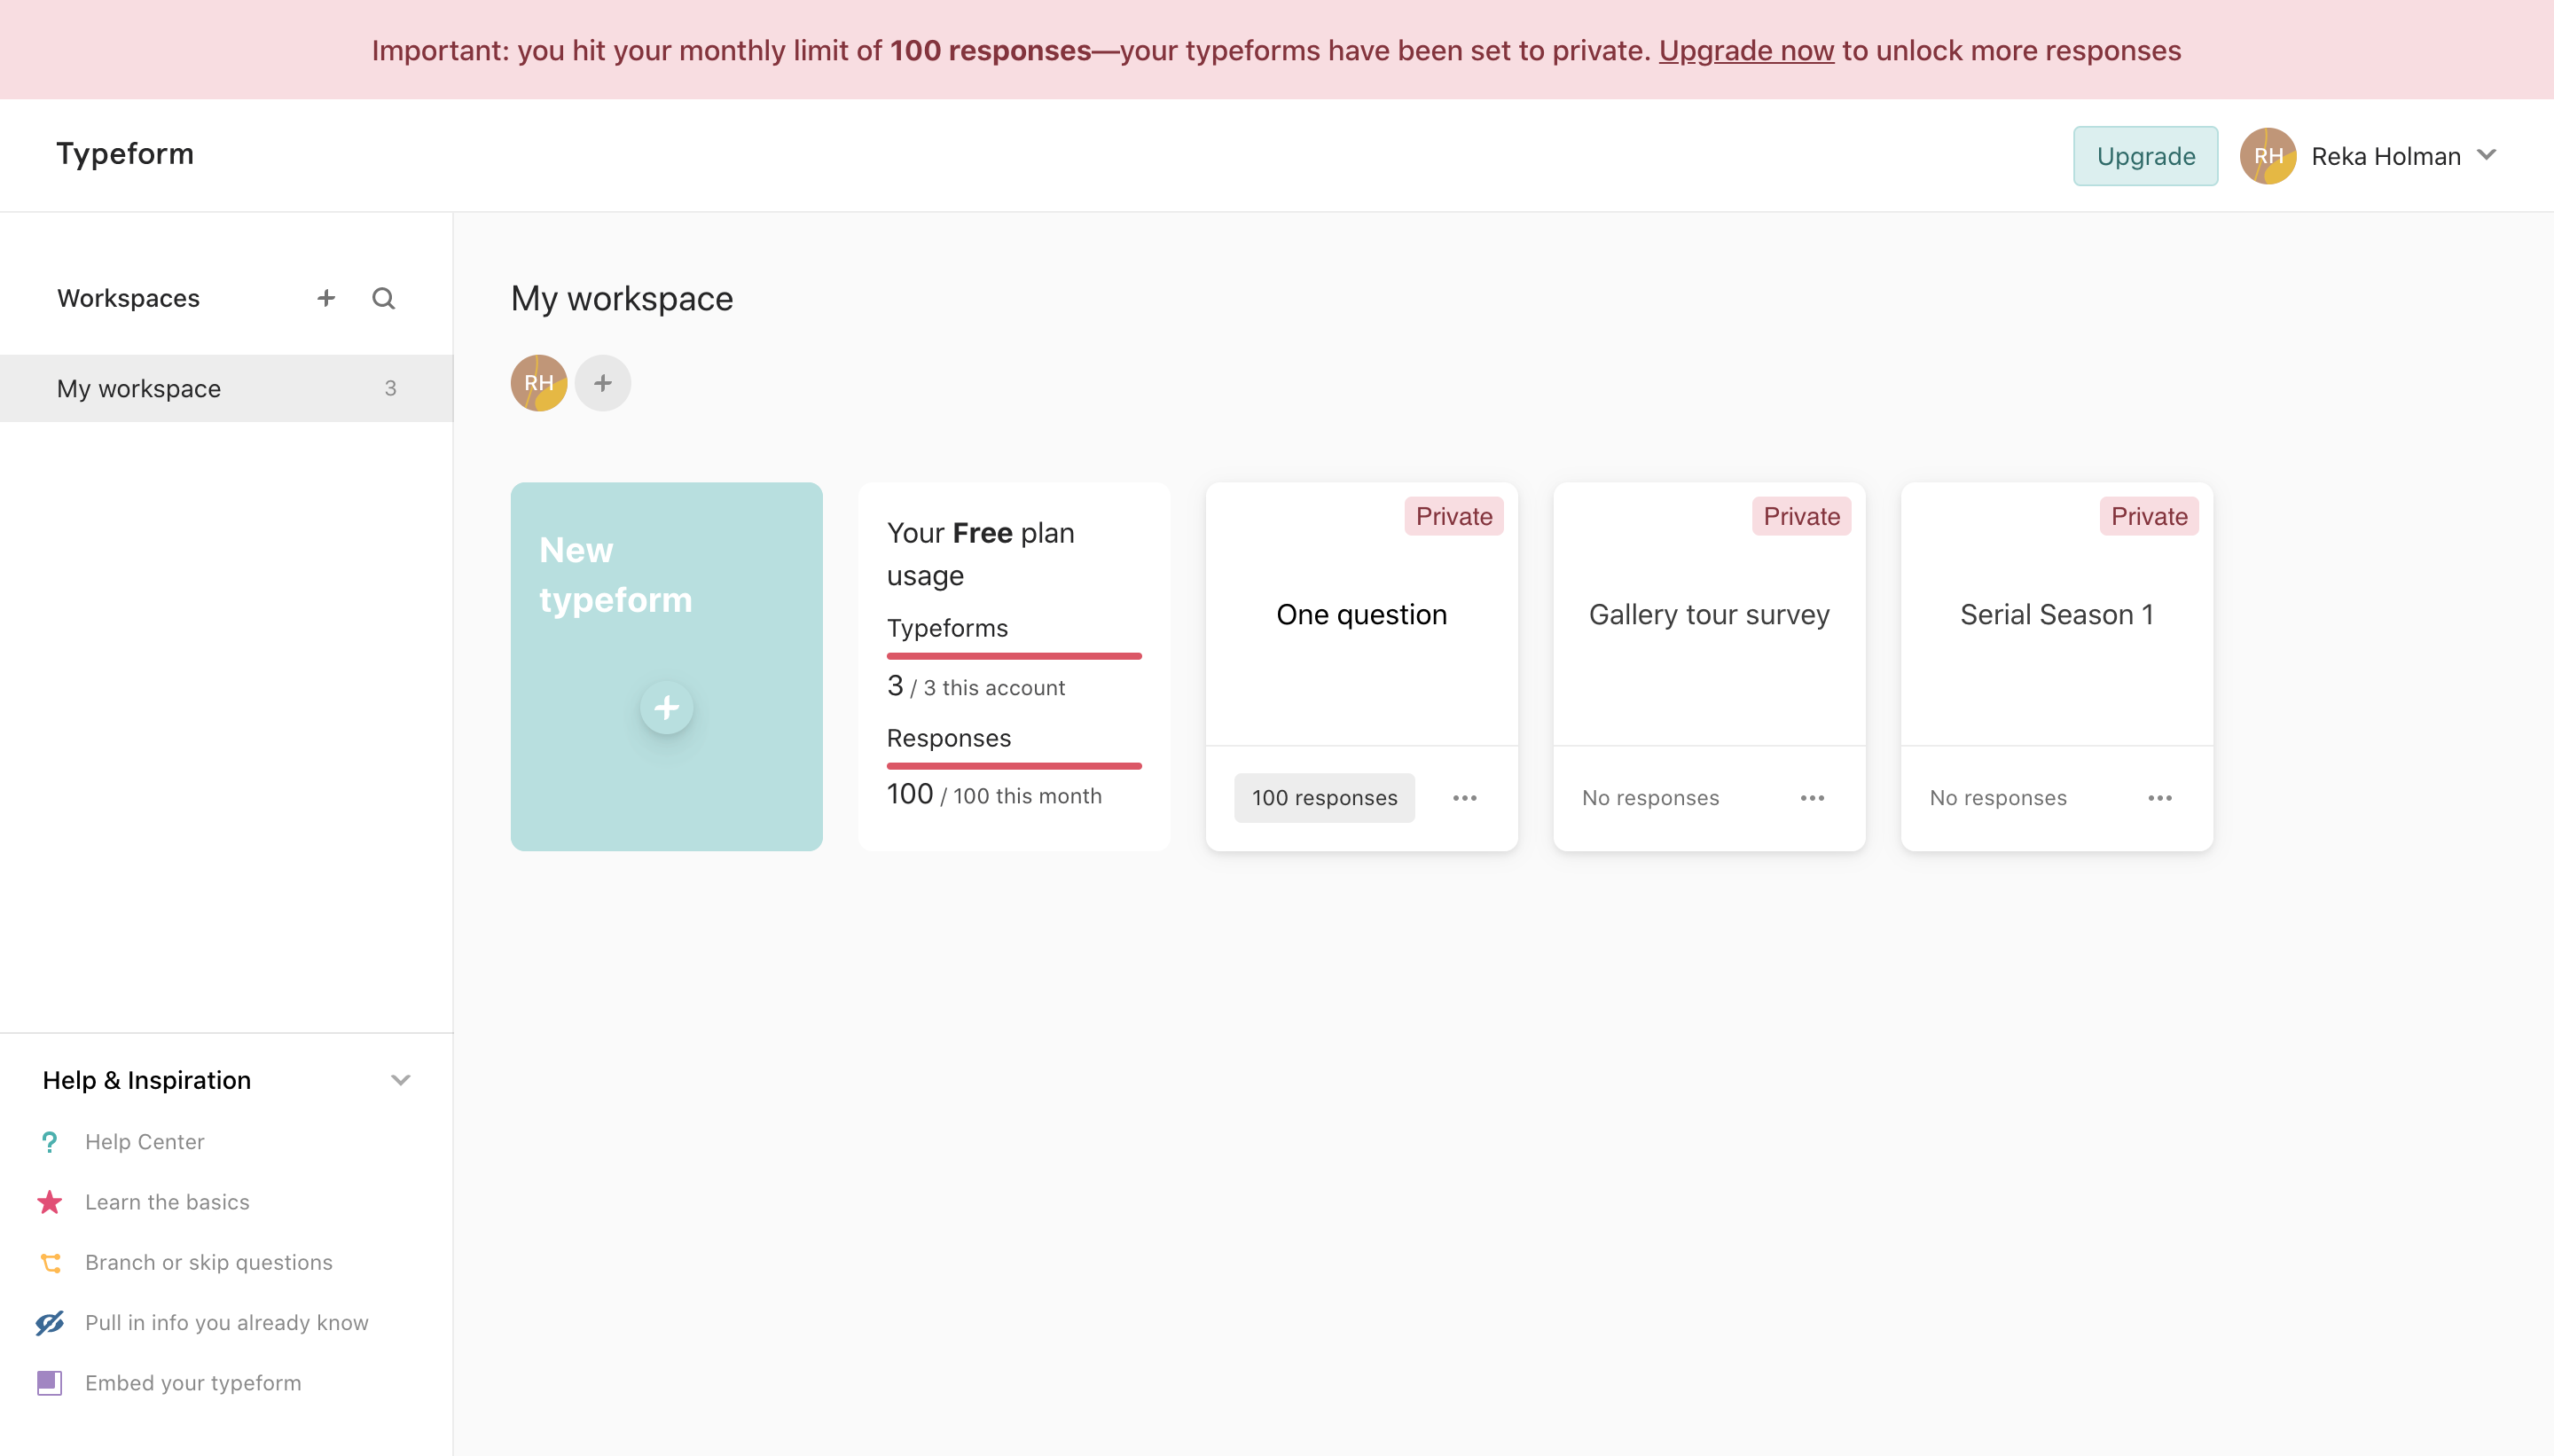Click the Responses usage progress bar

[x=1014, y=766]
